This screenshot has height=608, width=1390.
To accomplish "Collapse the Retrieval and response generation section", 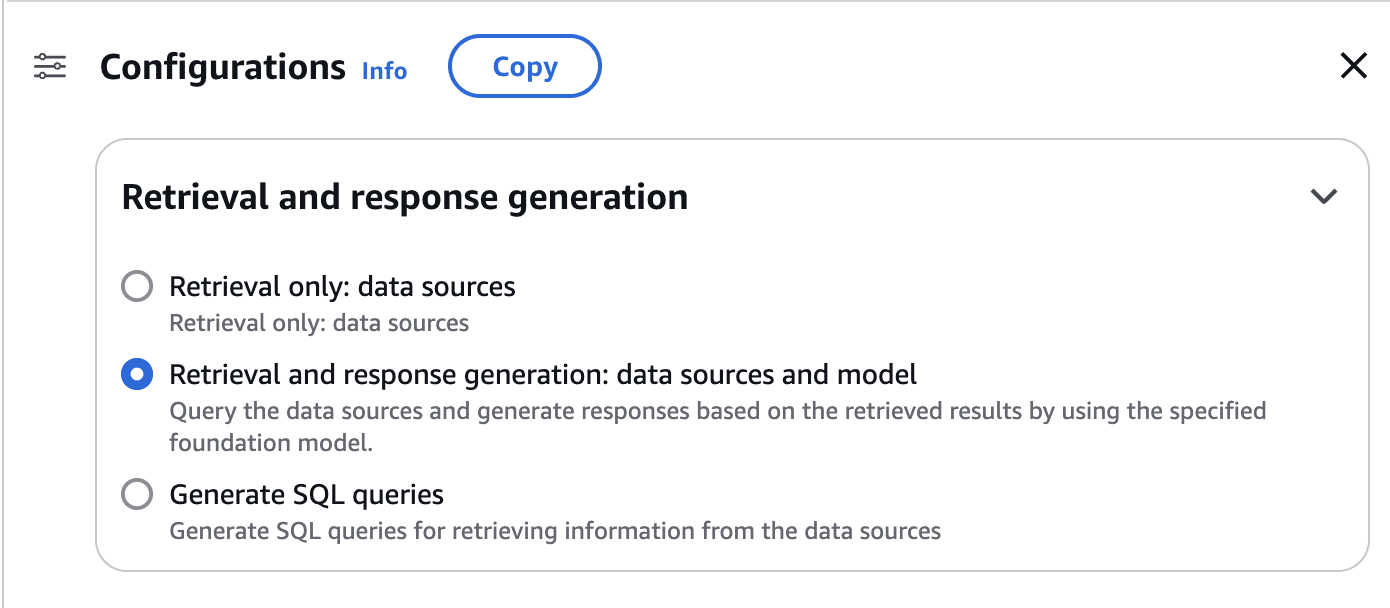I will tap(1323, 197).
